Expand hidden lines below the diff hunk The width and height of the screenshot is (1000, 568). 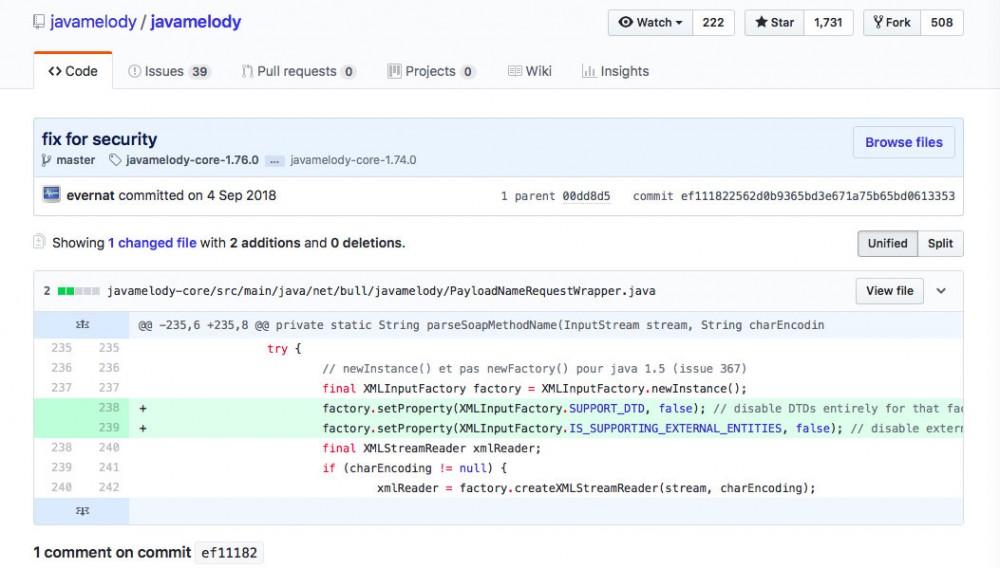tap(82, 511)
